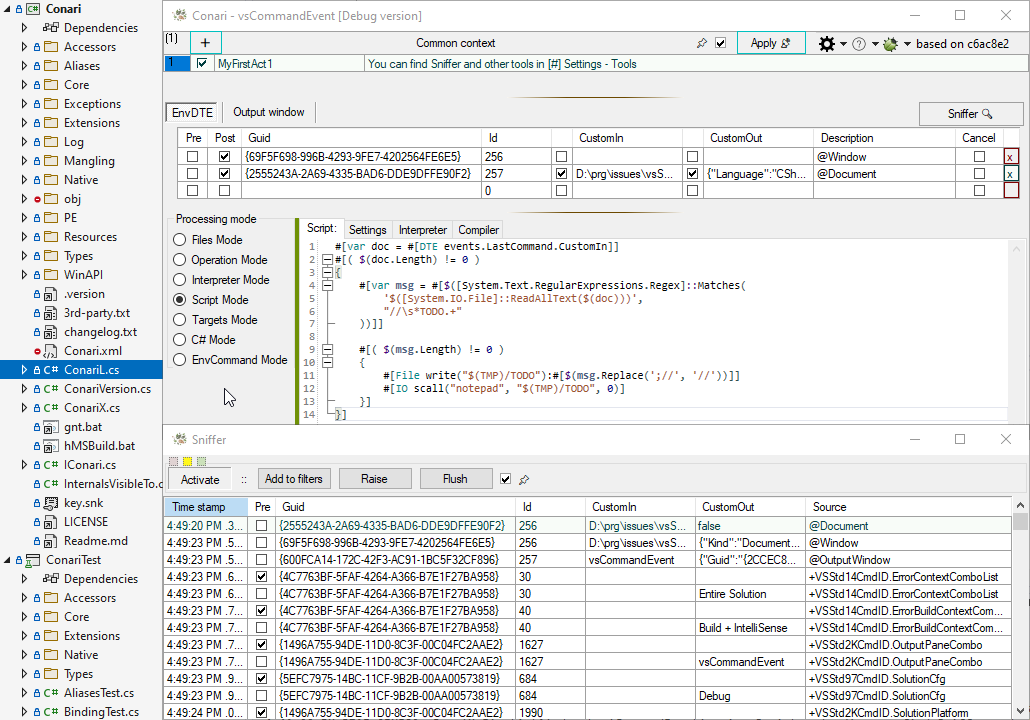Uncheck the MyFirstAct1 action checkbox
This screenshot has height=720, width=1030.
click(x=203, y=63)
